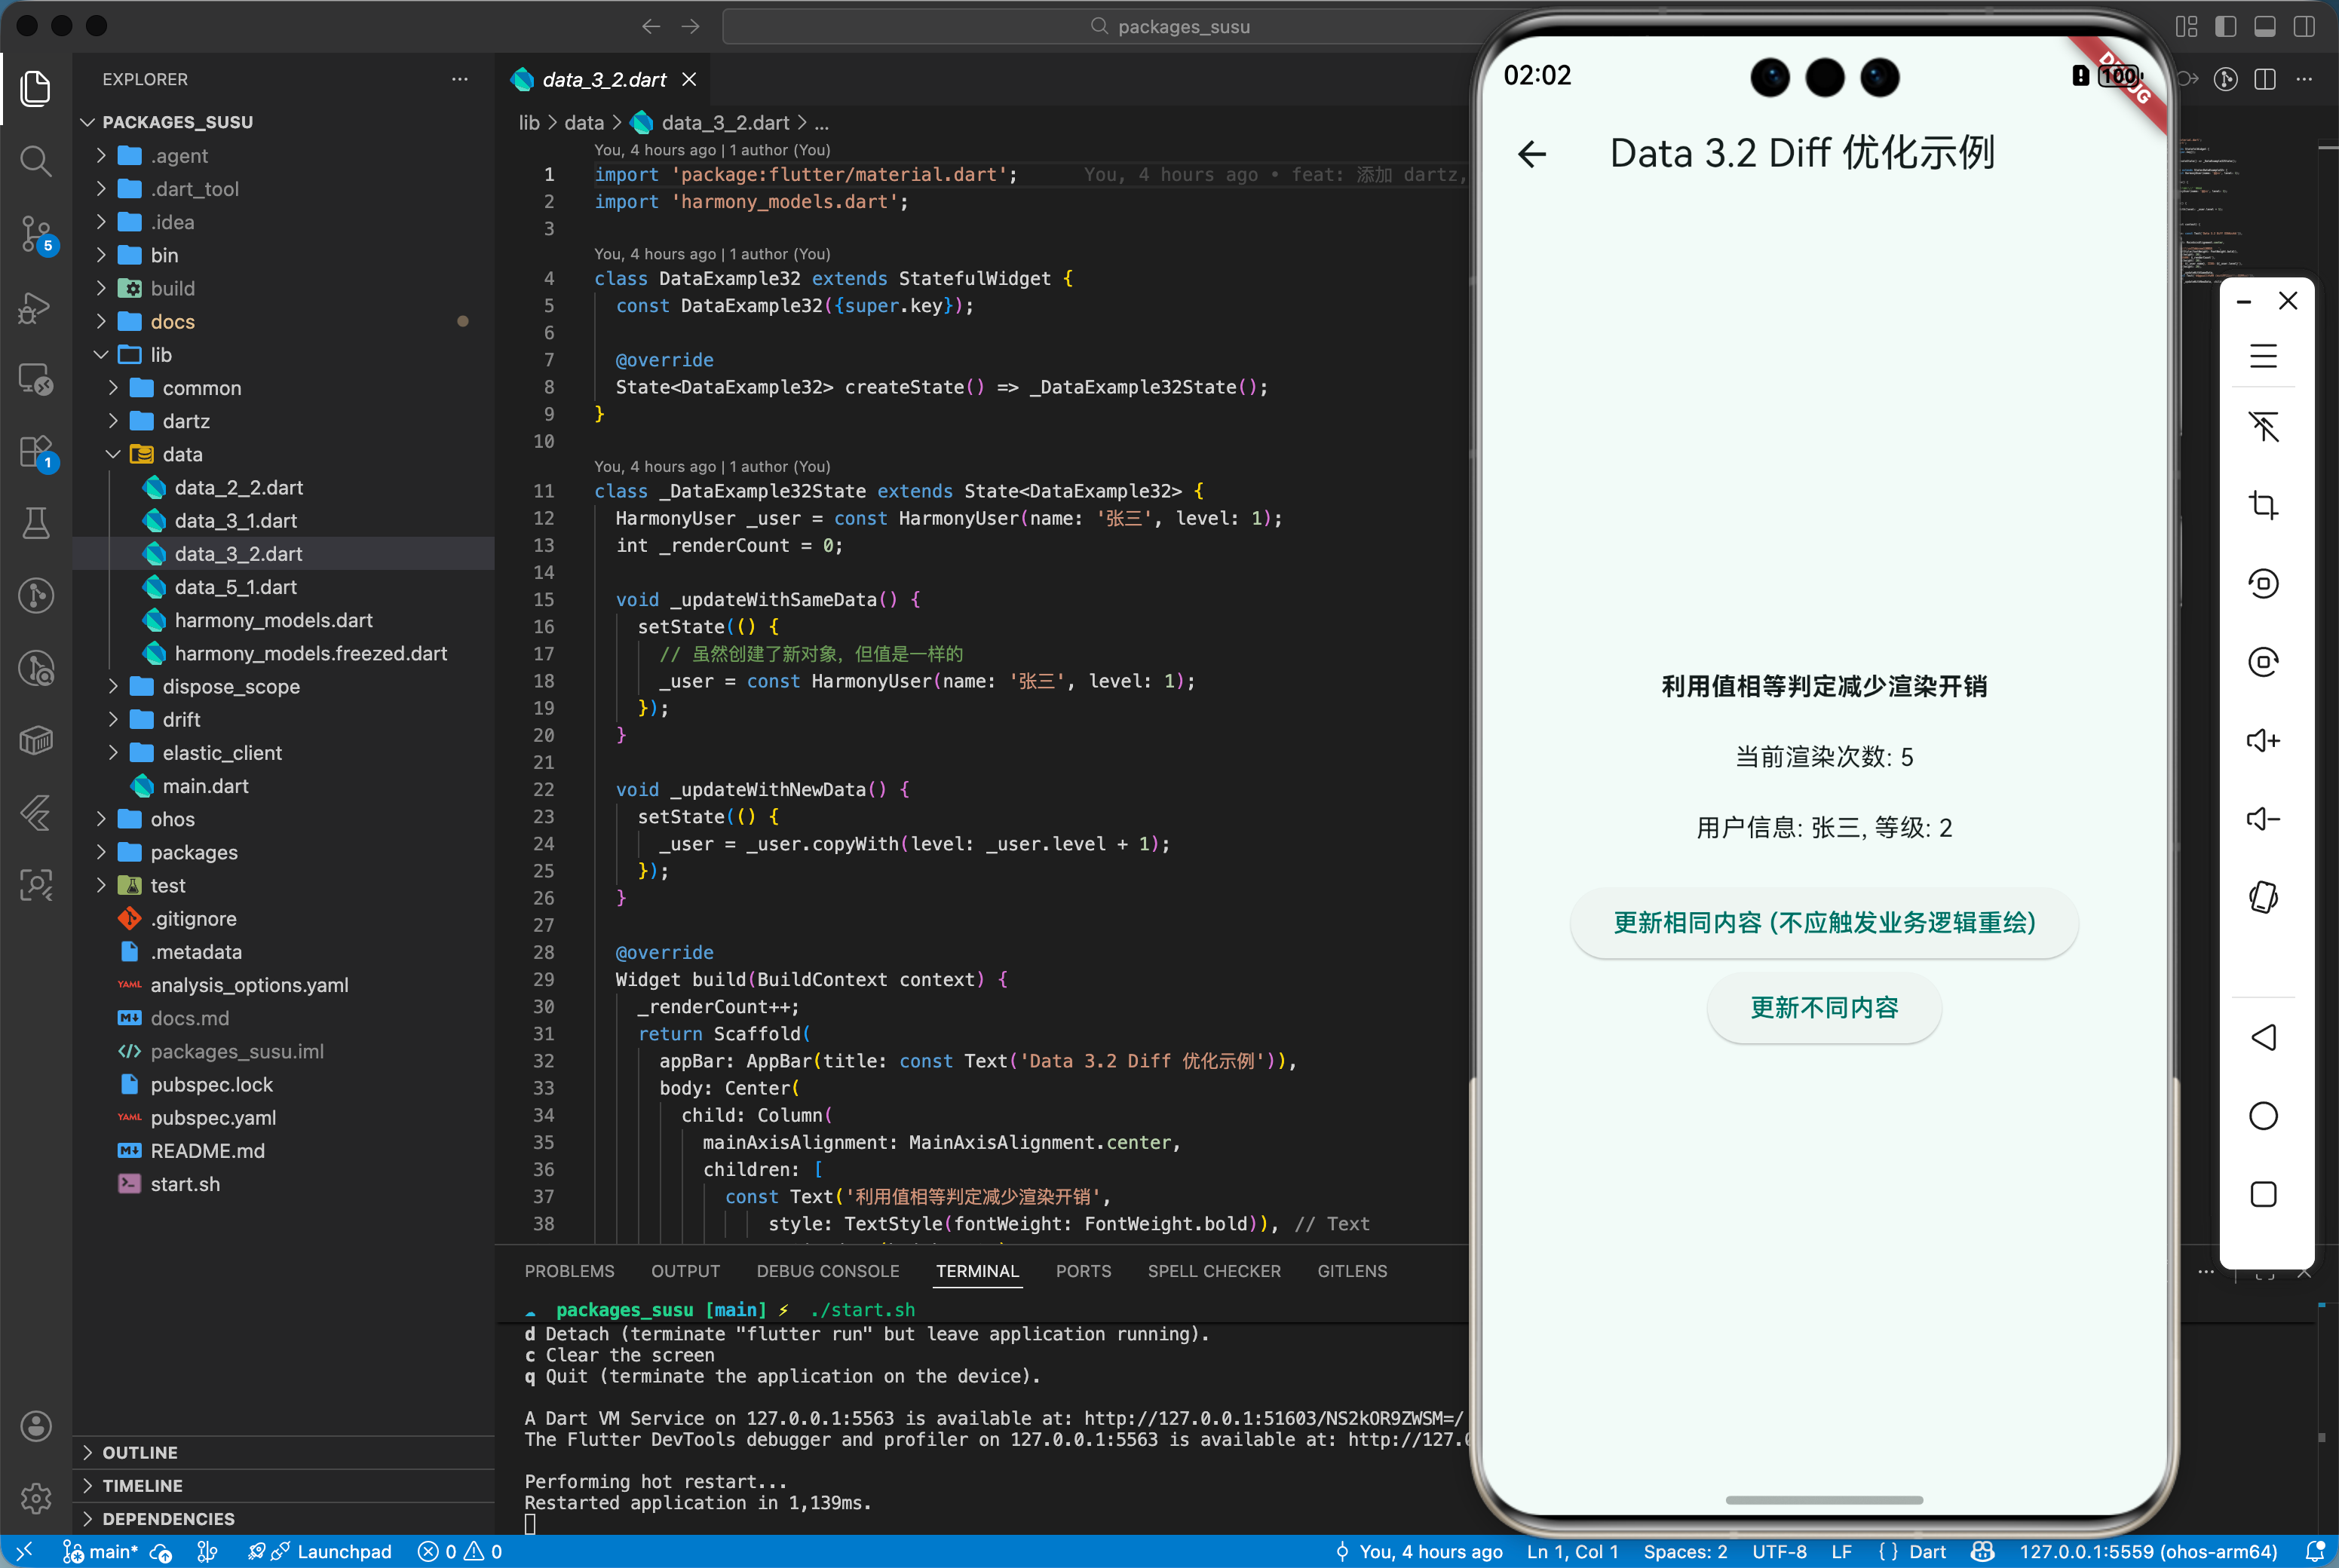Collapse the data folder
The image size is (2339, 1568).
(182, 454)
